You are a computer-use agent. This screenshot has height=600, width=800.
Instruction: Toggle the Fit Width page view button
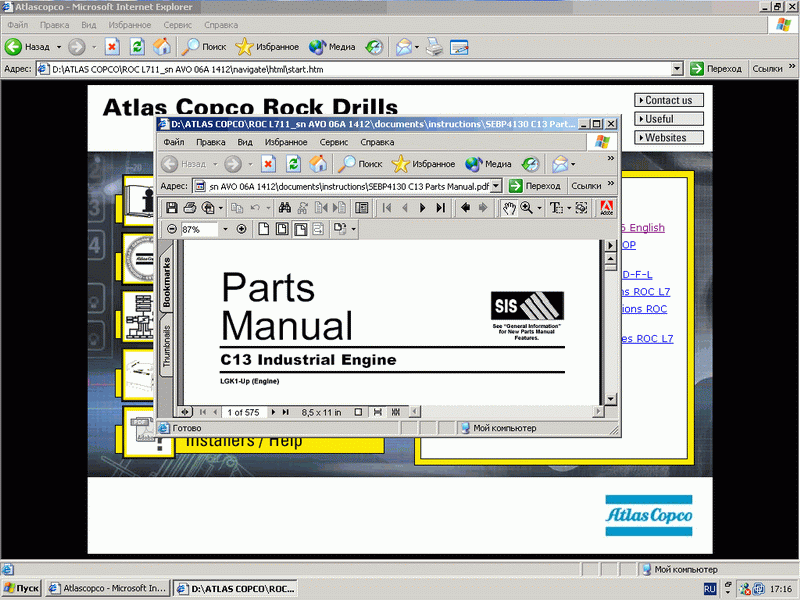tap(299, 229)
